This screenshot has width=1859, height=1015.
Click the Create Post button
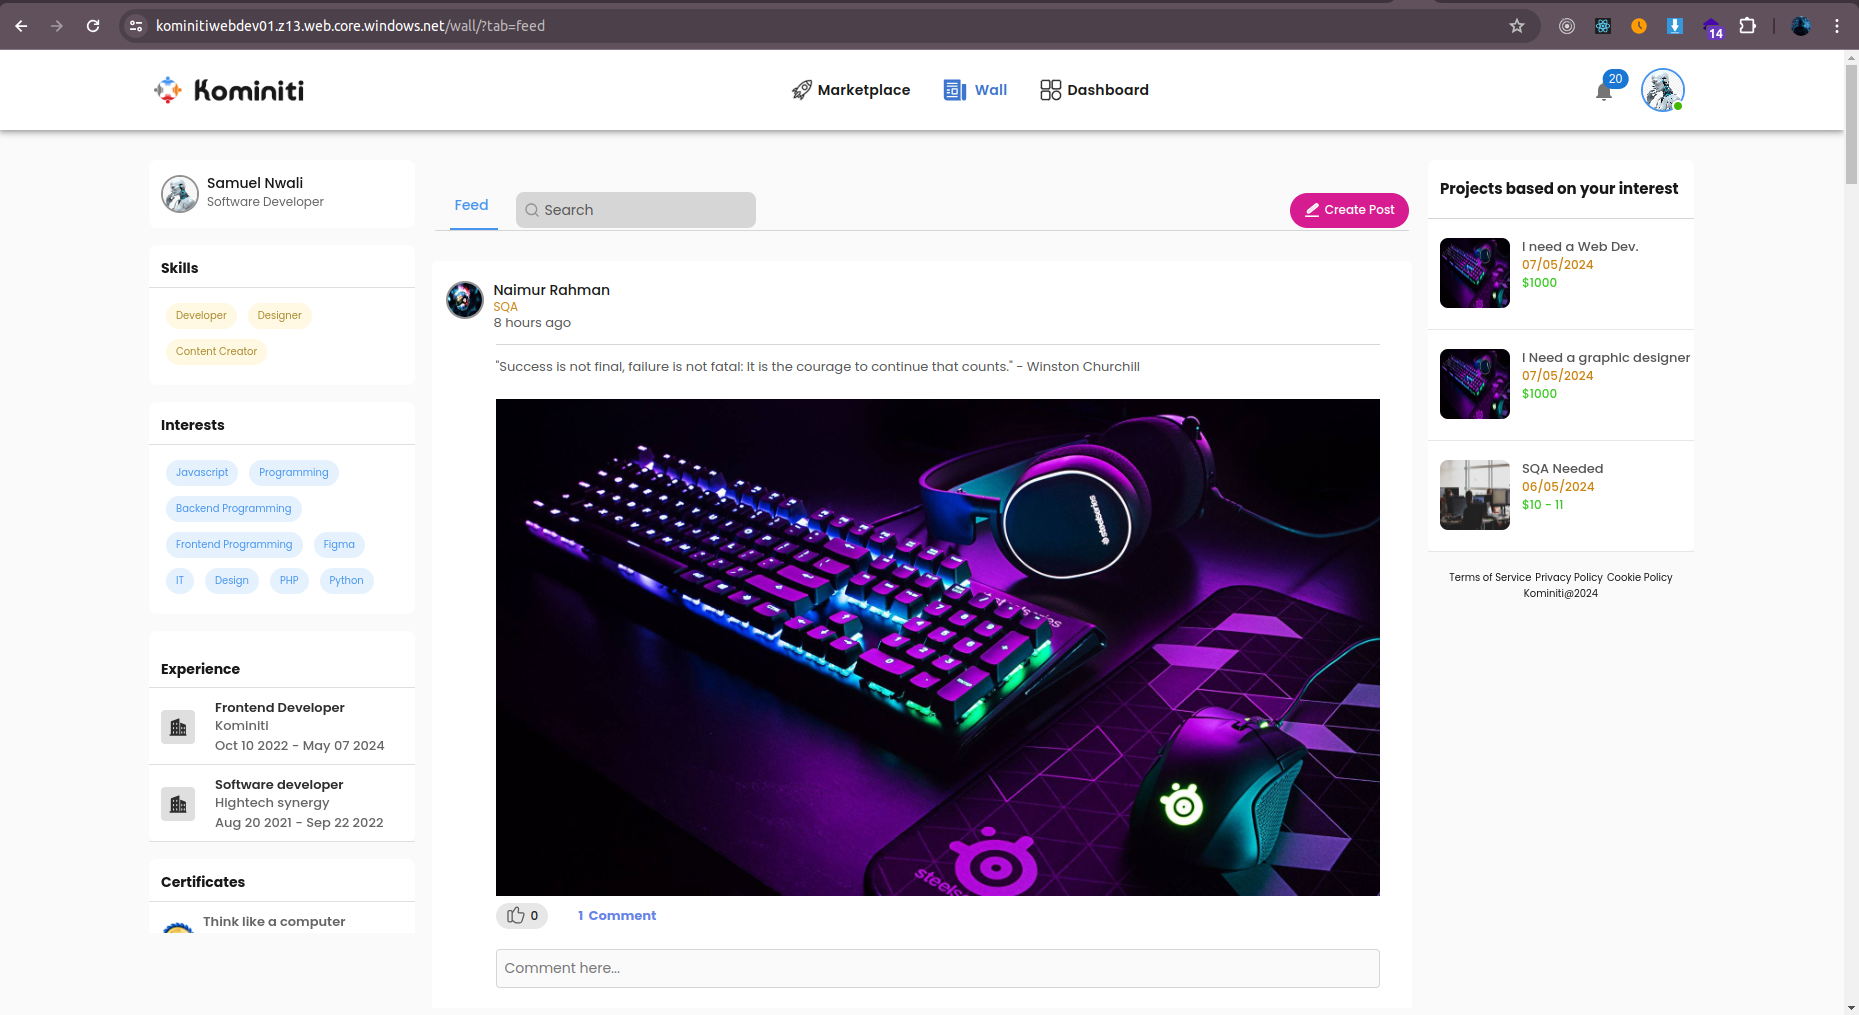pos(1349,210)
